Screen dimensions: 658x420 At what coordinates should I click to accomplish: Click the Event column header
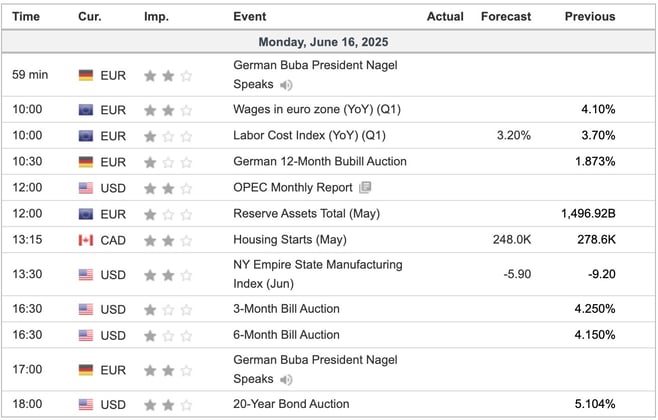click(x=250, y=16)
